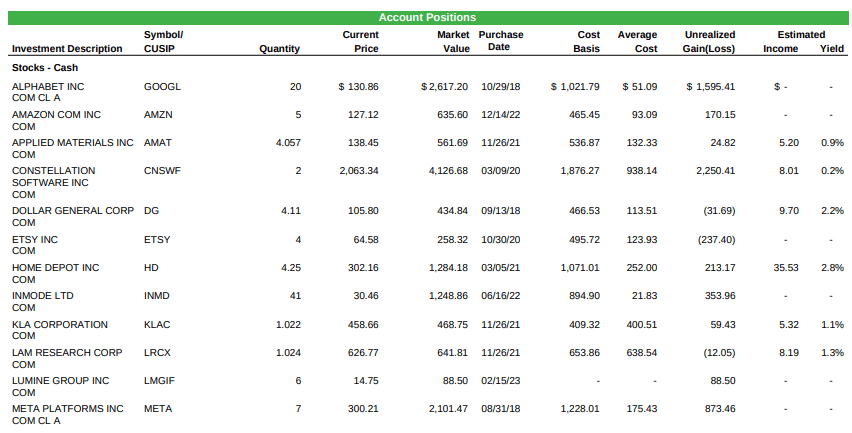Click Lam Research's 626.77 current price
The image size is (852, 433).
coord(359,353)
